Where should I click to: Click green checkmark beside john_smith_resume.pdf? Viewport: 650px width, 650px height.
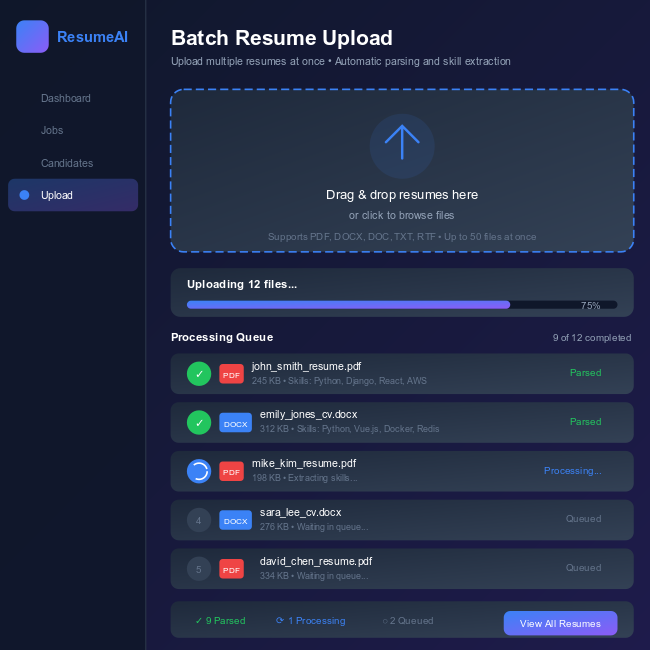(199, 374)
